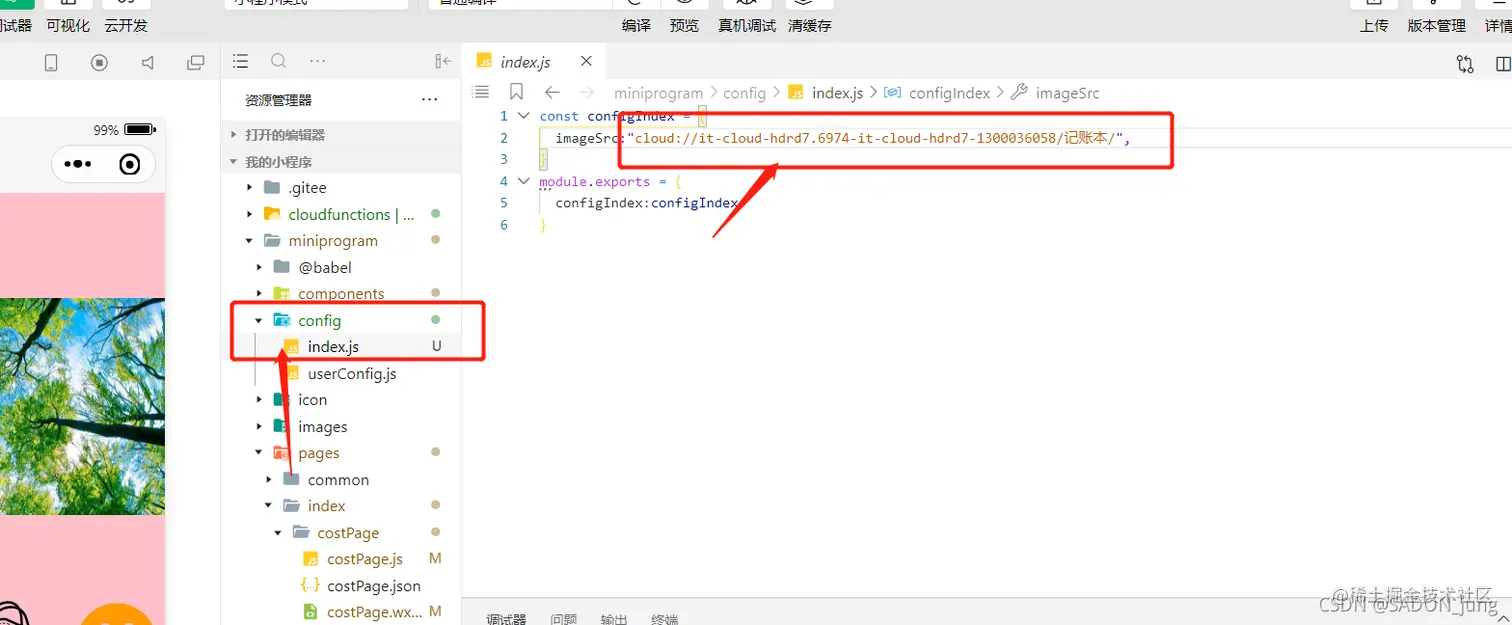This screenshot has width=1512, height=625.
Task: Click config in the breadcrumb
Action: 744,93
